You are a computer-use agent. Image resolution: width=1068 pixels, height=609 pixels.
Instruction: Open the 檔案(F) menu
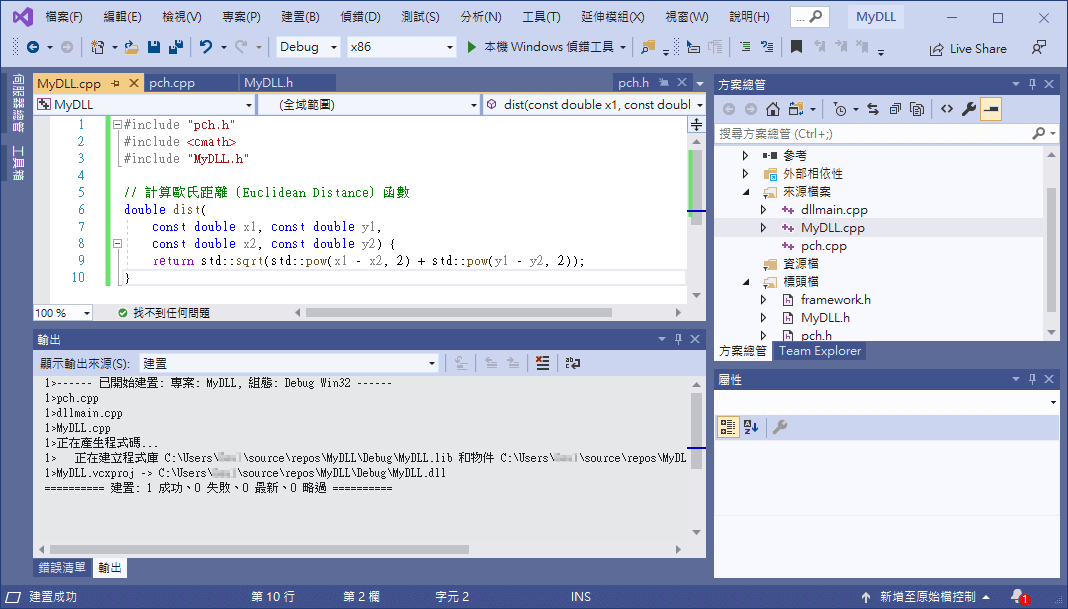click(x=64, y=17)
